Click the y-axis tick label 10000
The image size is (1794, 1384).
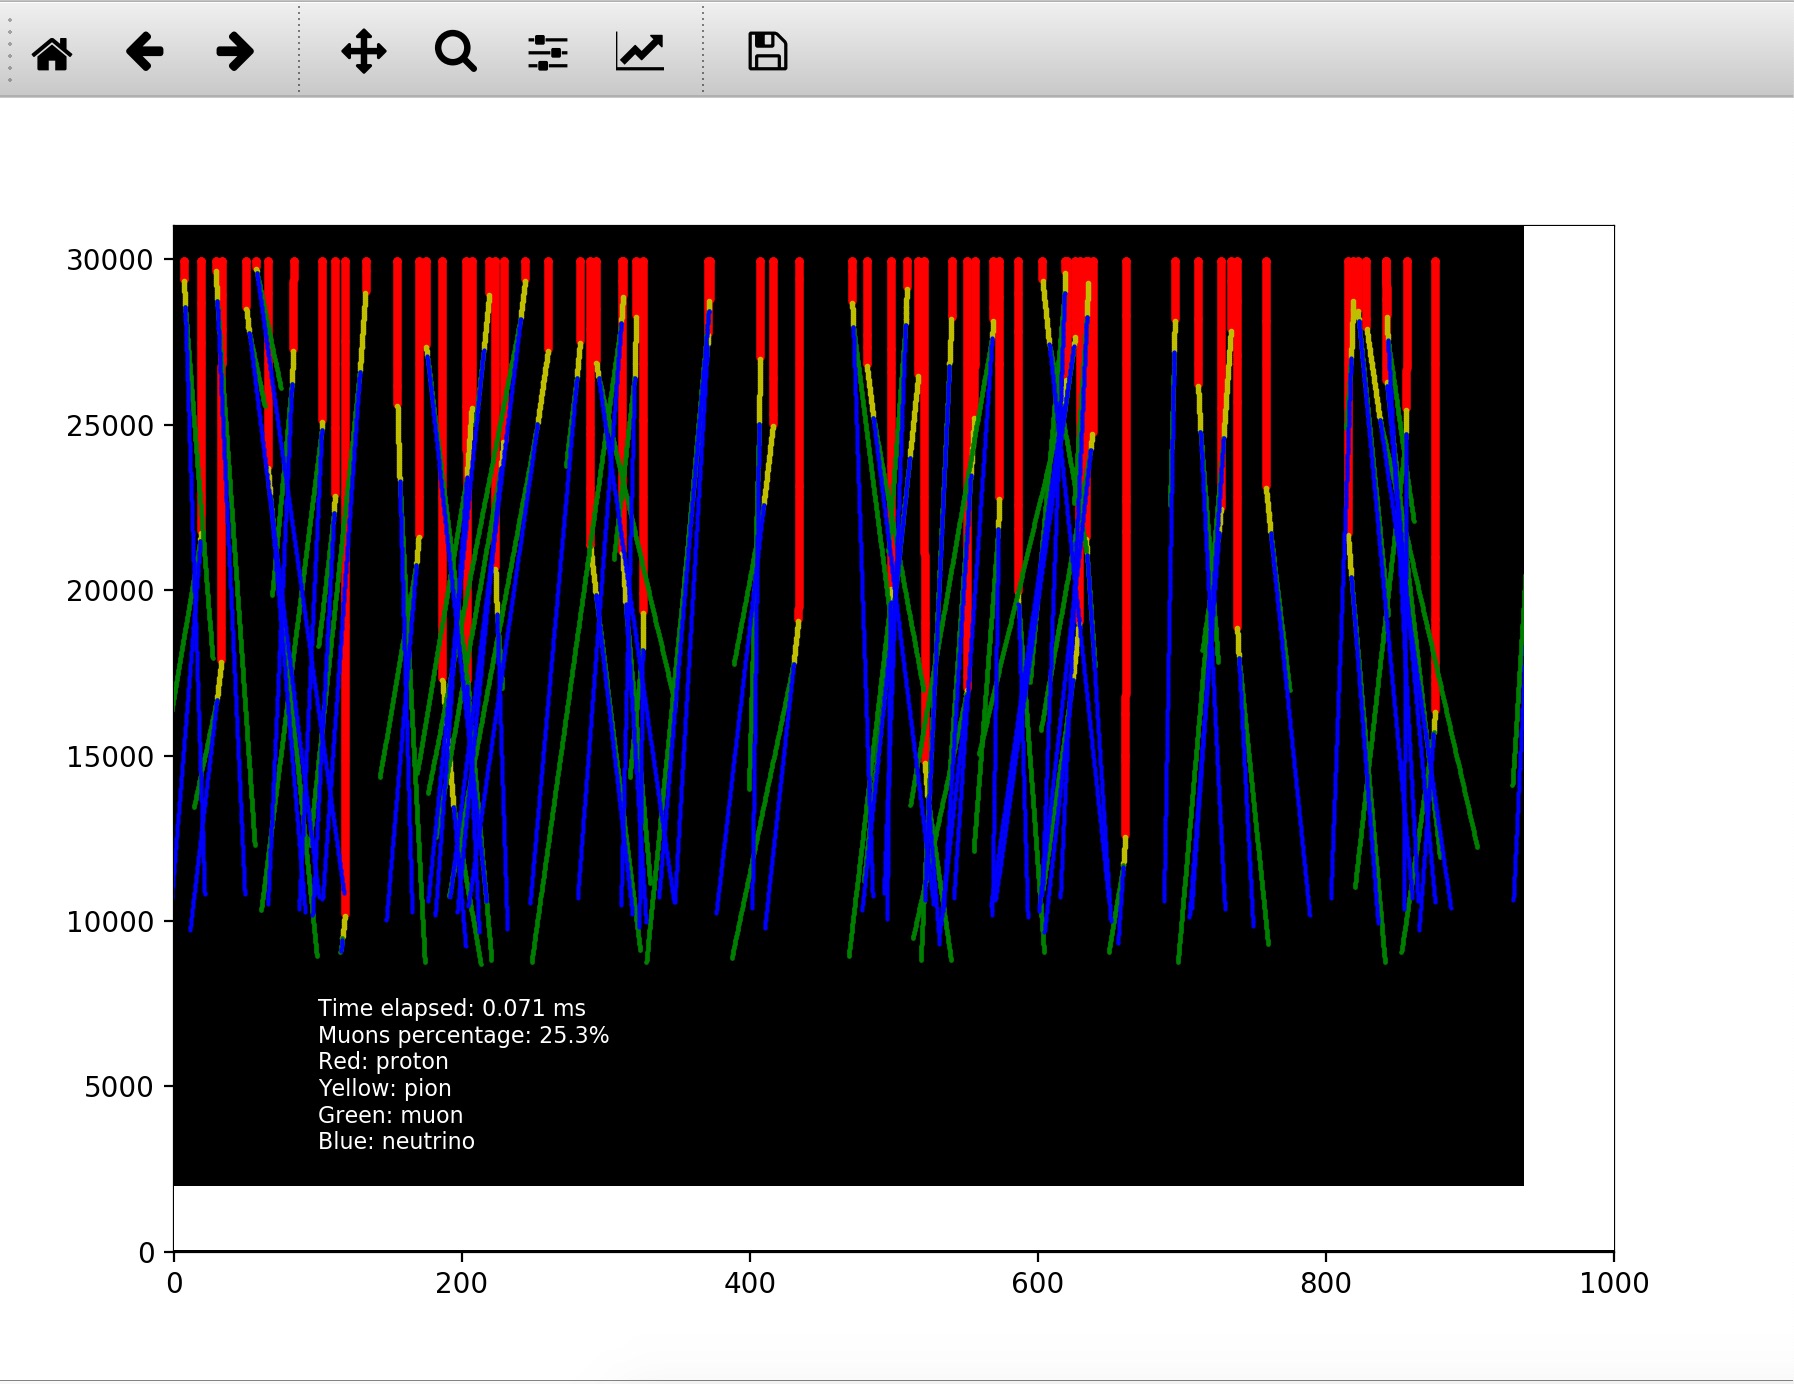pyautogui.click(x=110, y=922)
